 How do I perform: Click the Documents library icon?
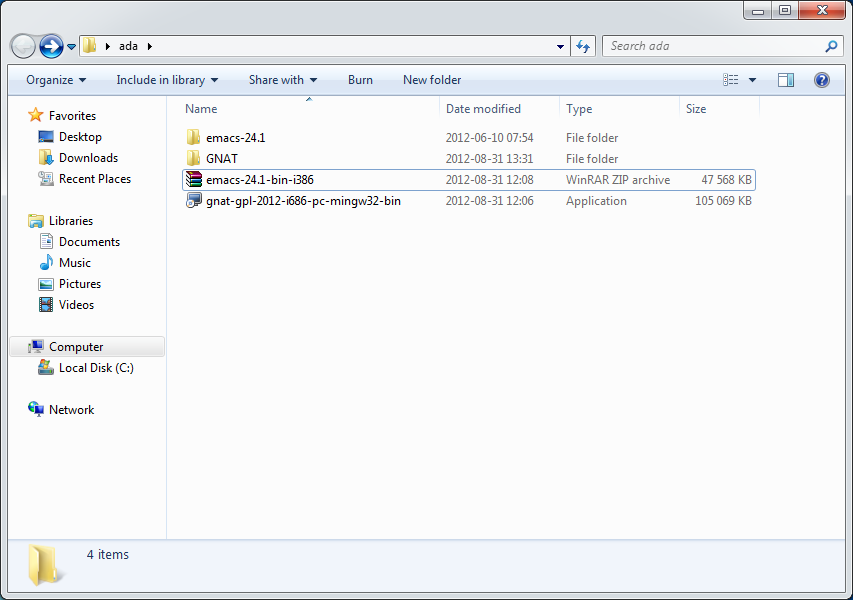46,241
